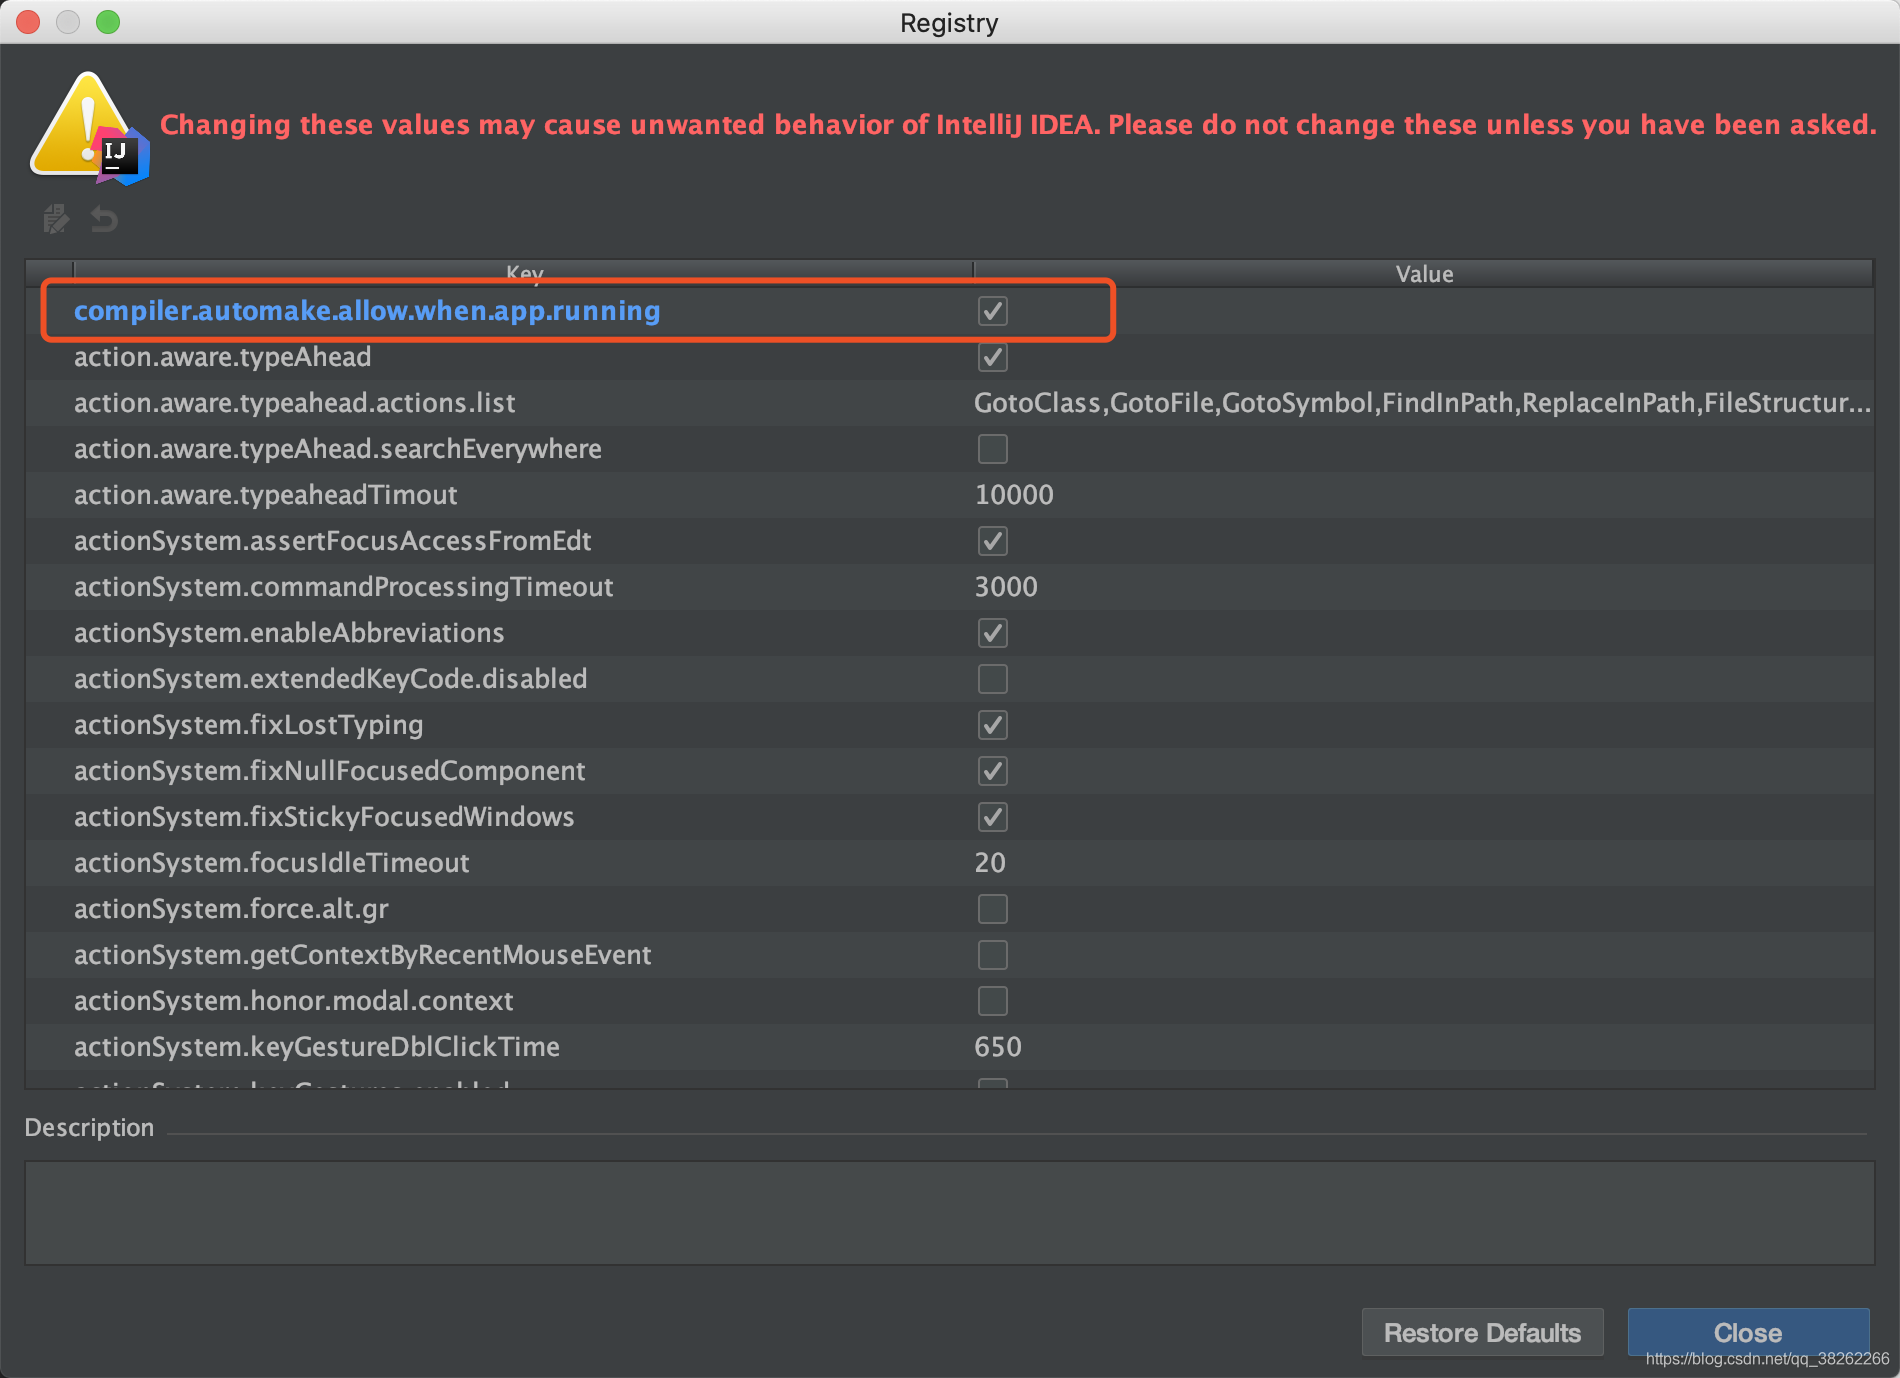This screenshot has height=1378, width=1900.
Task: Click the 3000 value cell
Action: [1006, 587]
